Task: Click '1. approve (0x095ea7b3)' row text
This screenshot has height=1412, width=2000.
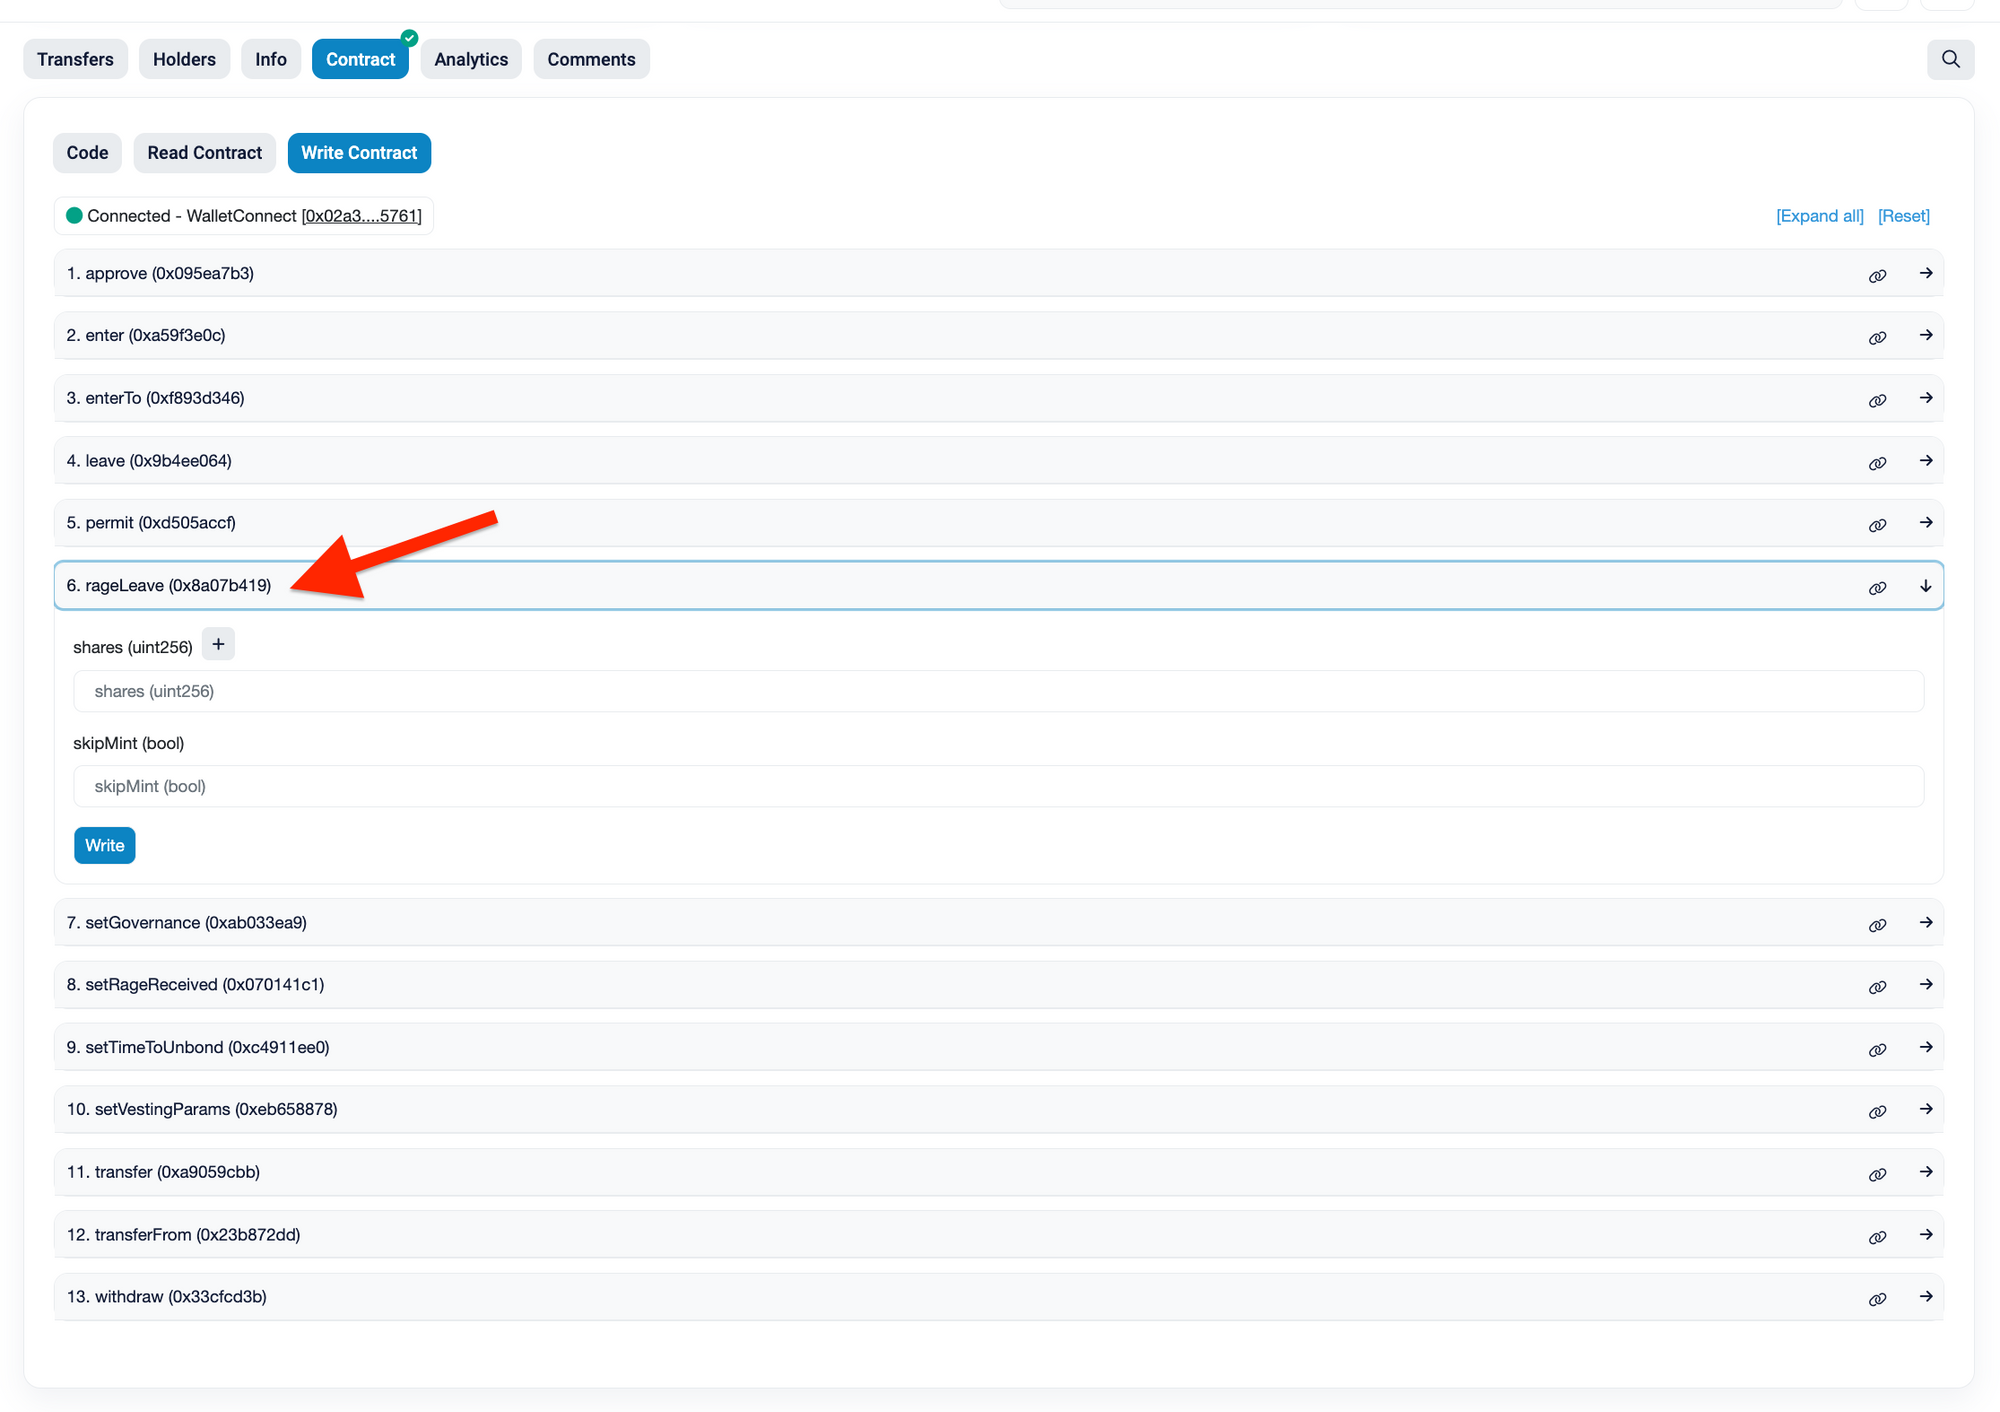Action: tap(160, 273)
